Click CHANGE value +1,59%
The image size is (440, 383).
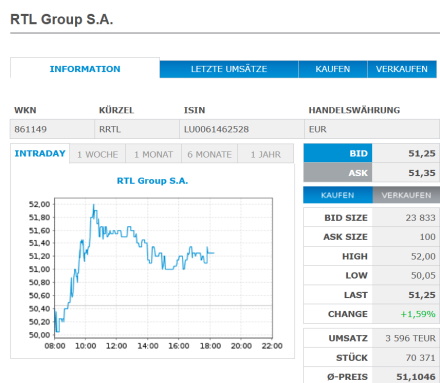click(418, 314)
